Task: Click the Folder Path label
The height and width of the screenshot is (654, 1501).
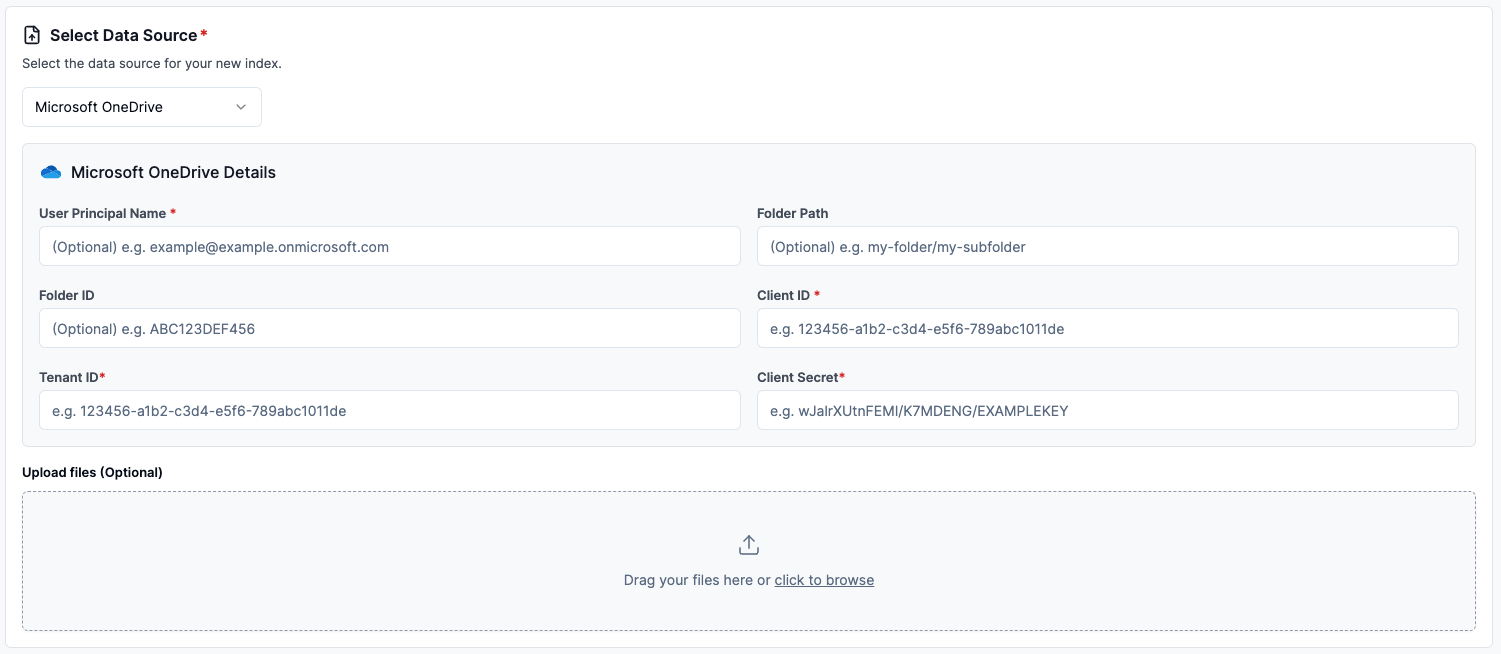Action: pos(792,213)
